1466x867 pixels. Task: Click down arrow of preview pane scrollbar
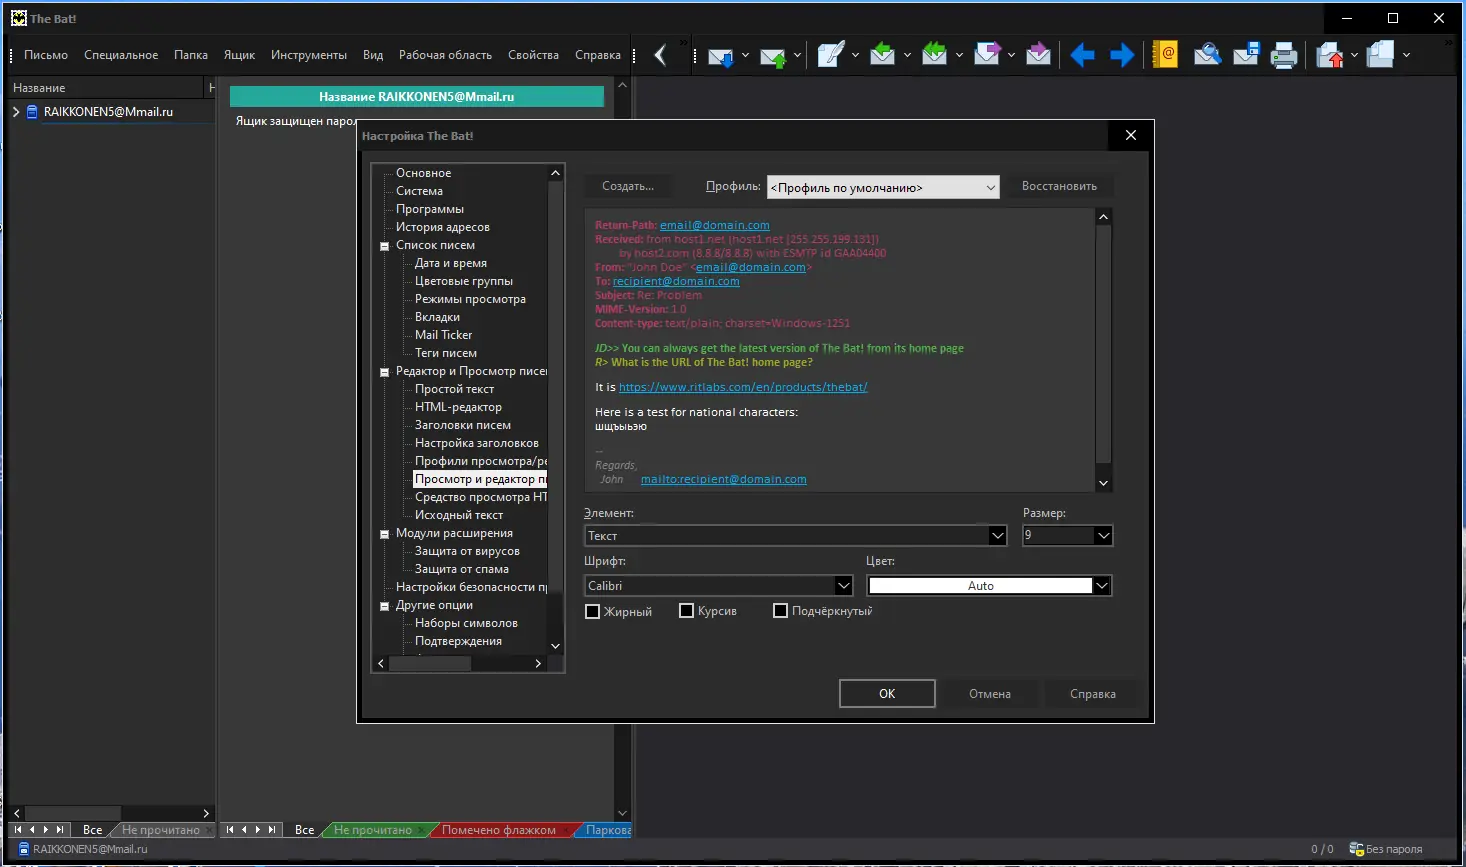(1104, 483)
